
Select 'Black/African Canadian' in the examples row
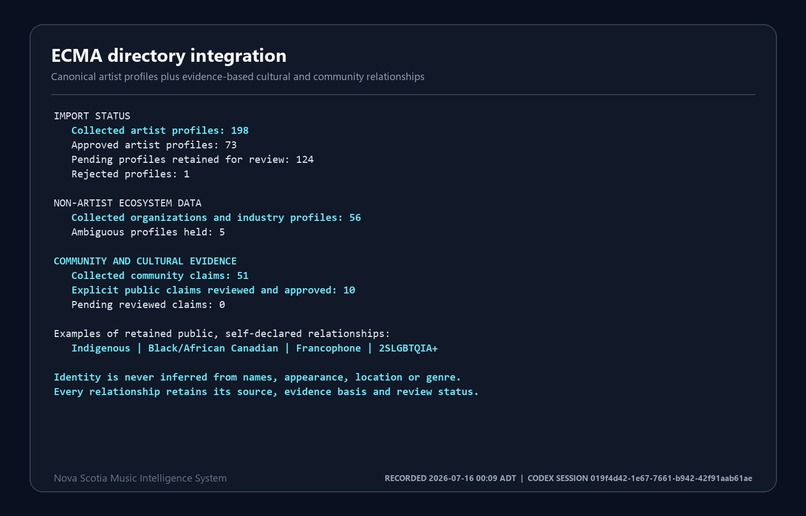tap(213, 348)
